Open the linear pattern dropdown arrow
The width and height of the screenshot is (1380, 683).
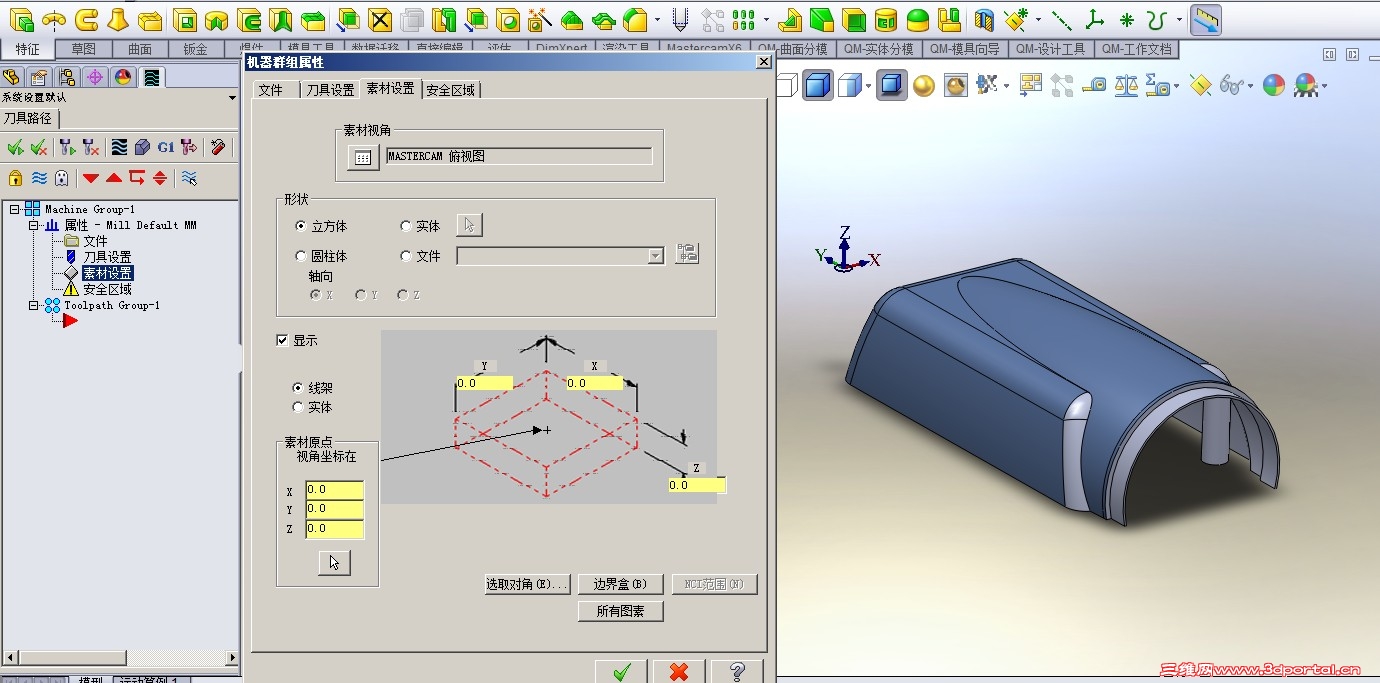pos(765,19)
